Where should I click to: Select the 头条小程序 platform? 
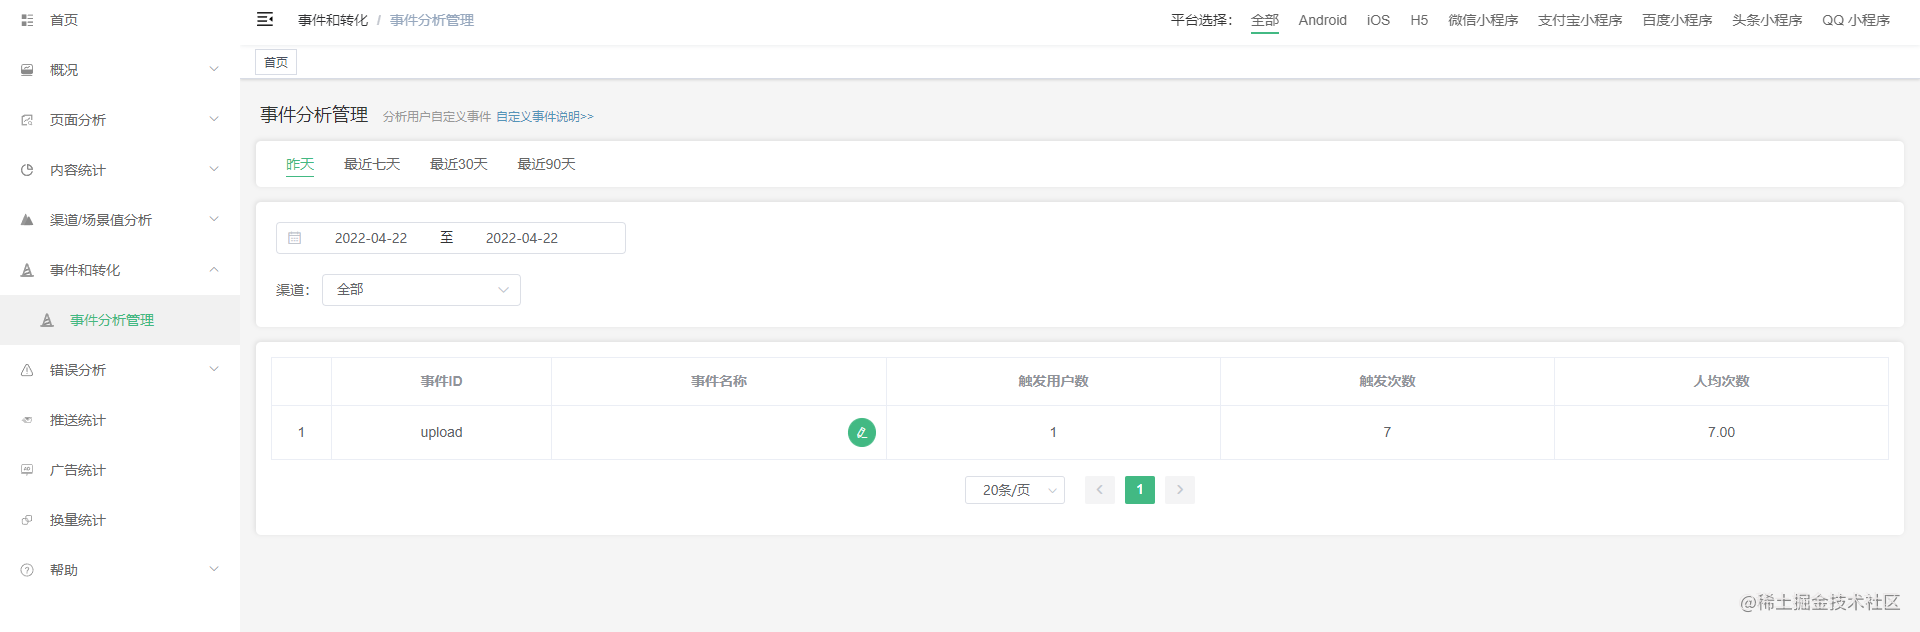pyautogui.click(x=1767, y=20)
